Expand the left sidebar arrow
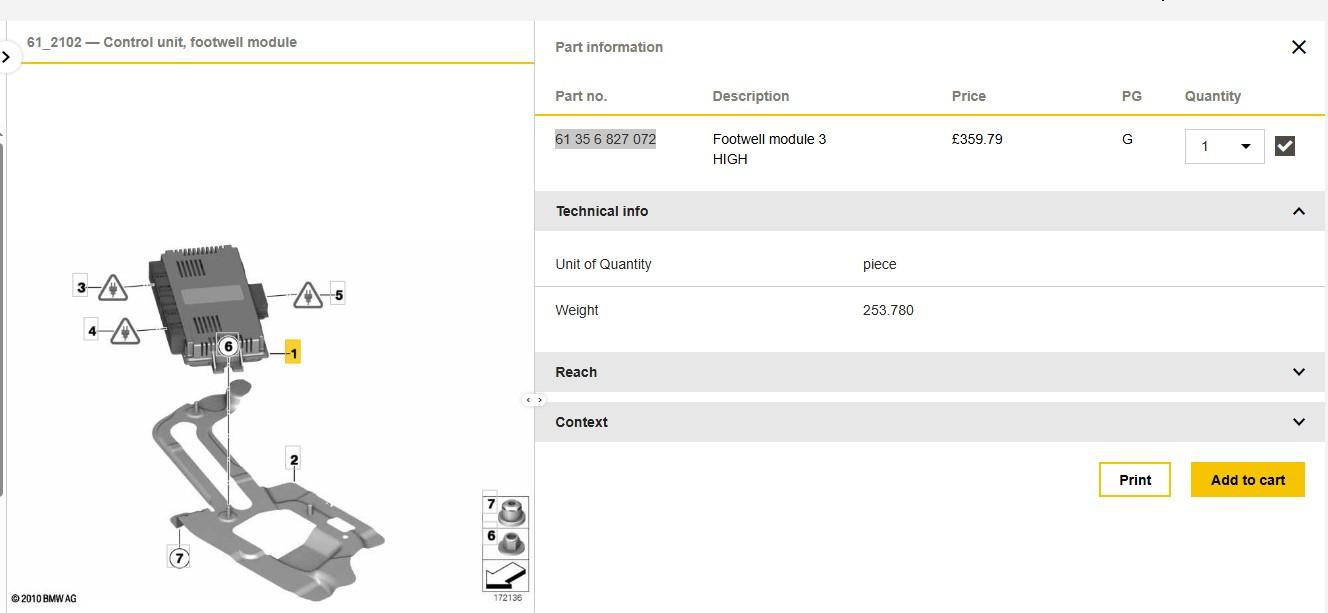The width and height of the screenshot is (1328, 613). point(7,57)
